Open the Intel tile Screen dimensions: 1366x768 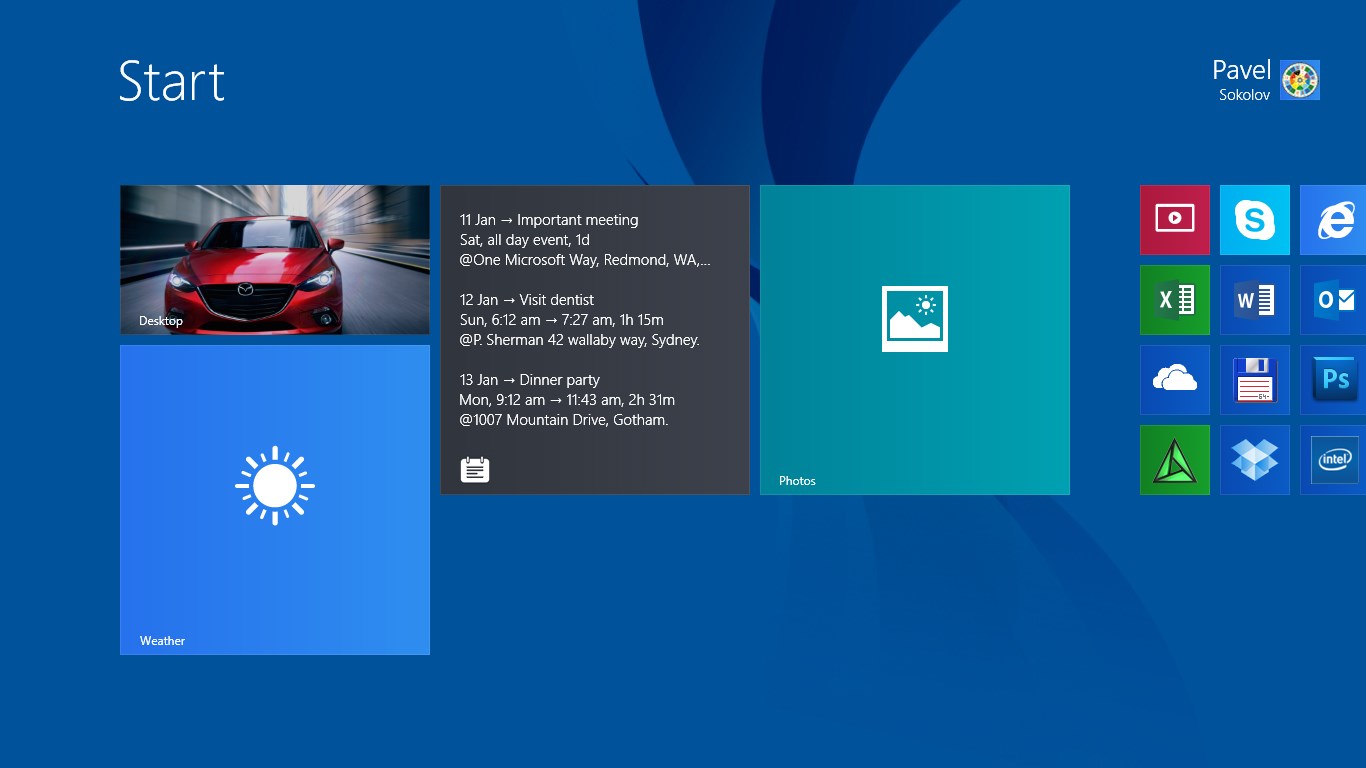pyautogui.click(x=1334, y=460)
